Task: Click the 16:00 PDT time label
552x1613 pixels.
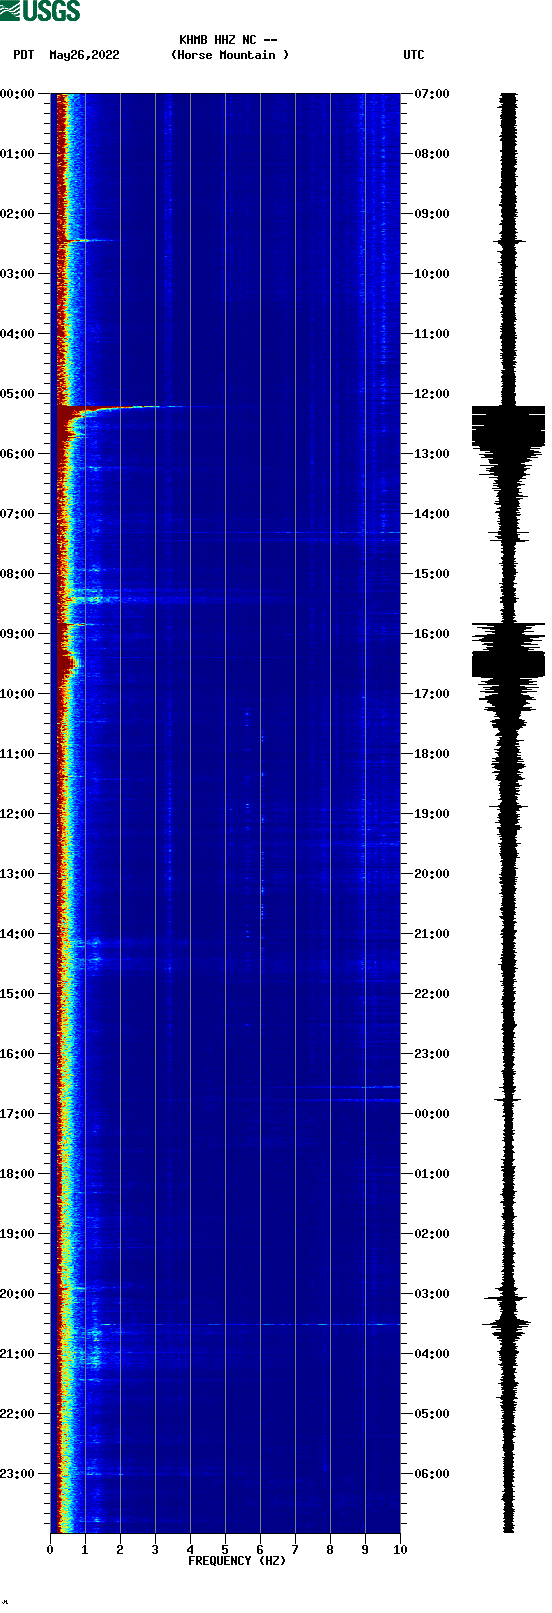Action: pyautogui.click(x=18, y=1054)
